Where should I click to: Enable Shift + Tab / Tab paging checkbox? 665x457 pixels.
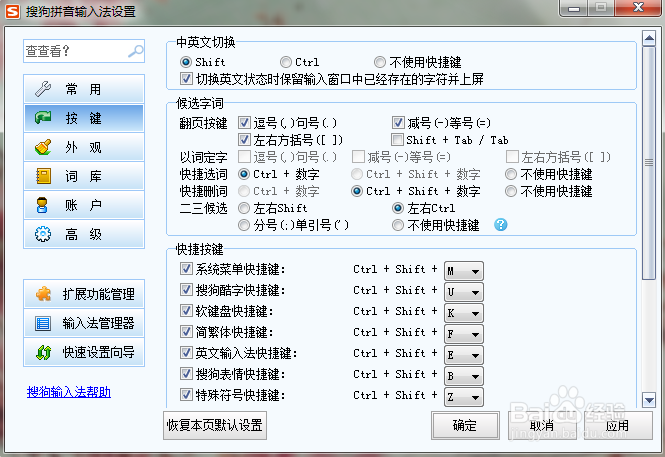click(x=398, y=140)
